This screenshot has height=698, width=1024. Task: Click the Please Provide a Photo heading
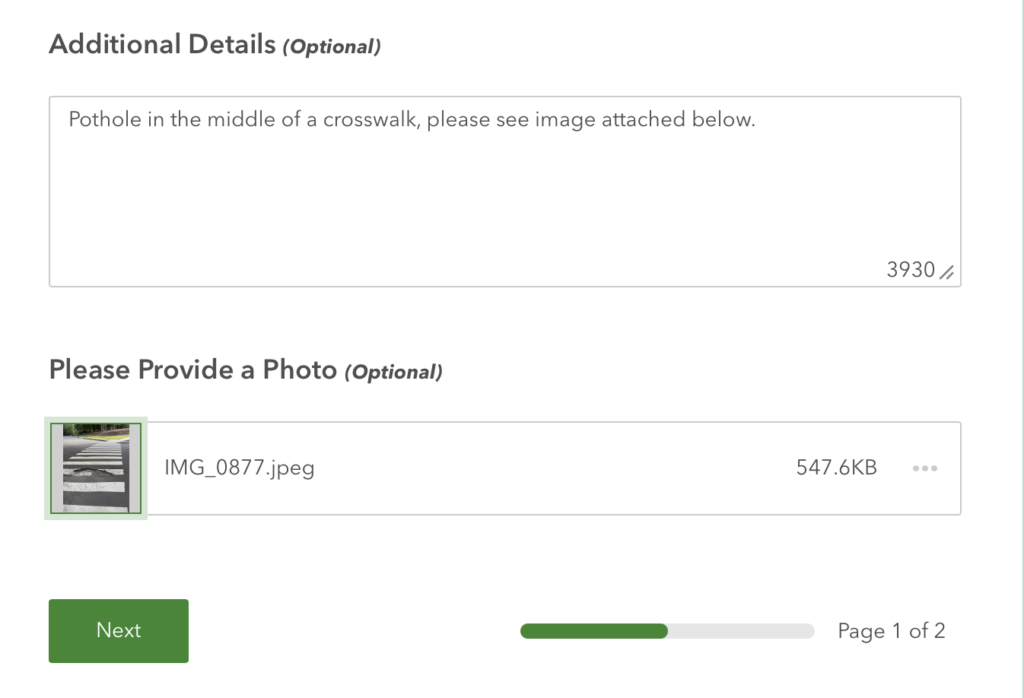click(193, 370)
